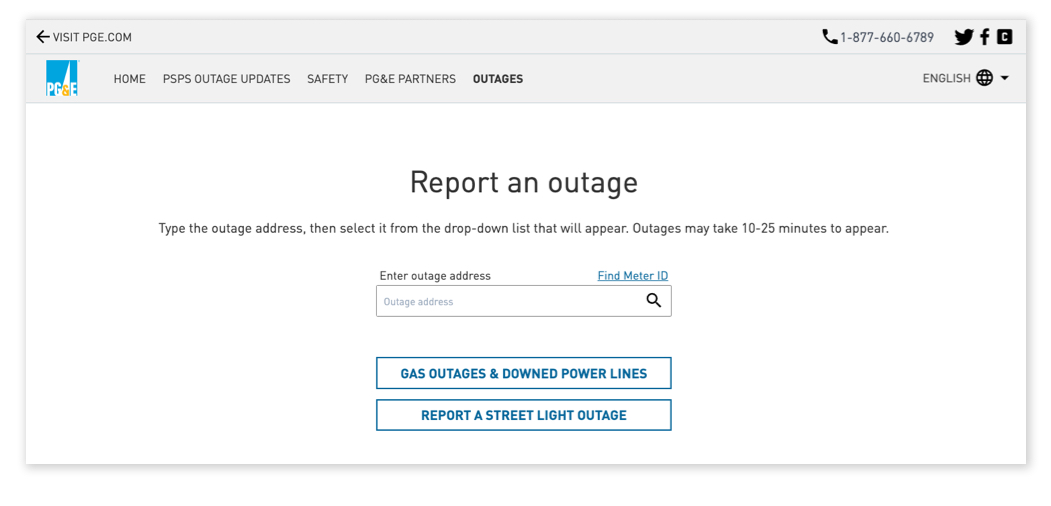Open PSPS OUTAGE UPDATES in navigation
This screenshot has height=506, width=1051.
pos(226,79)
